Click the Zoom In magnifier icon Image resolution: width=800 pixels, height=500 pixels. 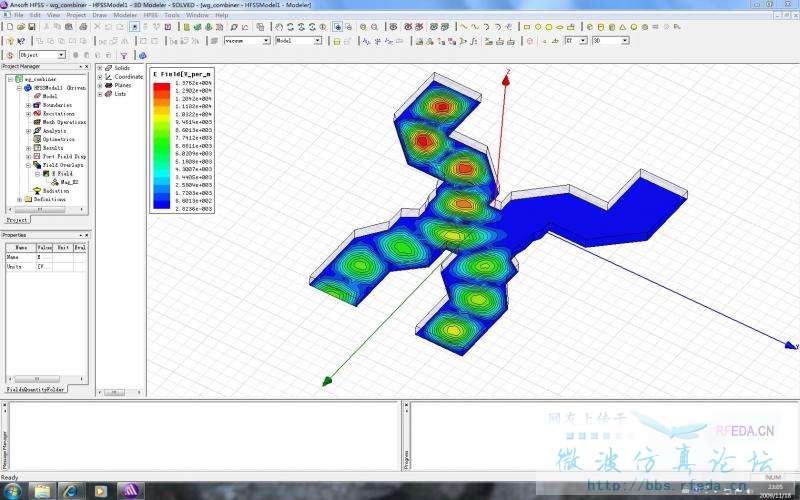[363, 27]
